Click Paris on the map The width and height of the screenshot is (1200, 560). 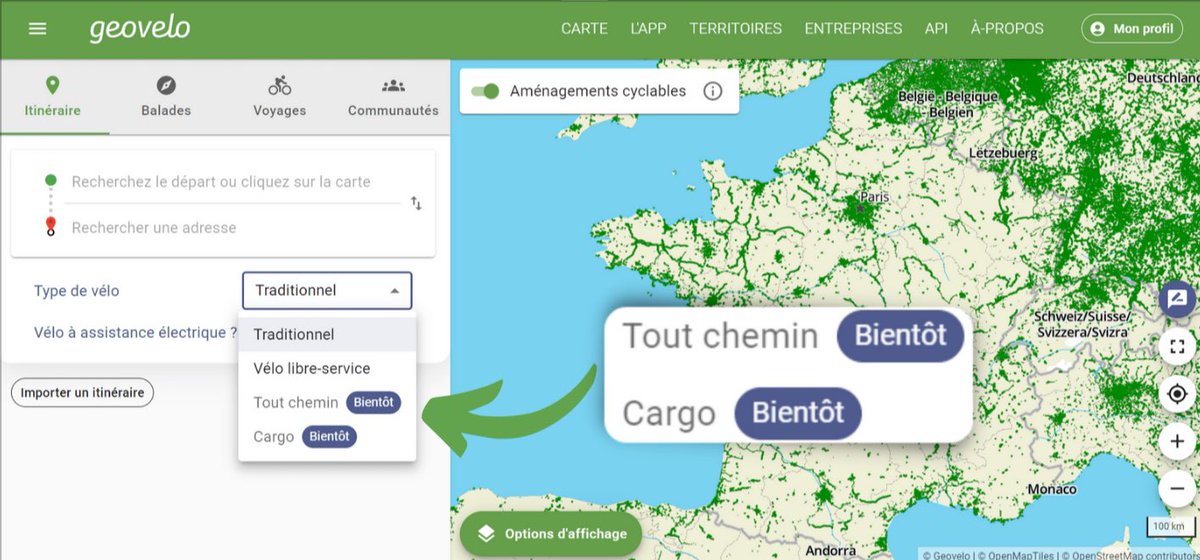pyautogui.click(x=874, y=197)
